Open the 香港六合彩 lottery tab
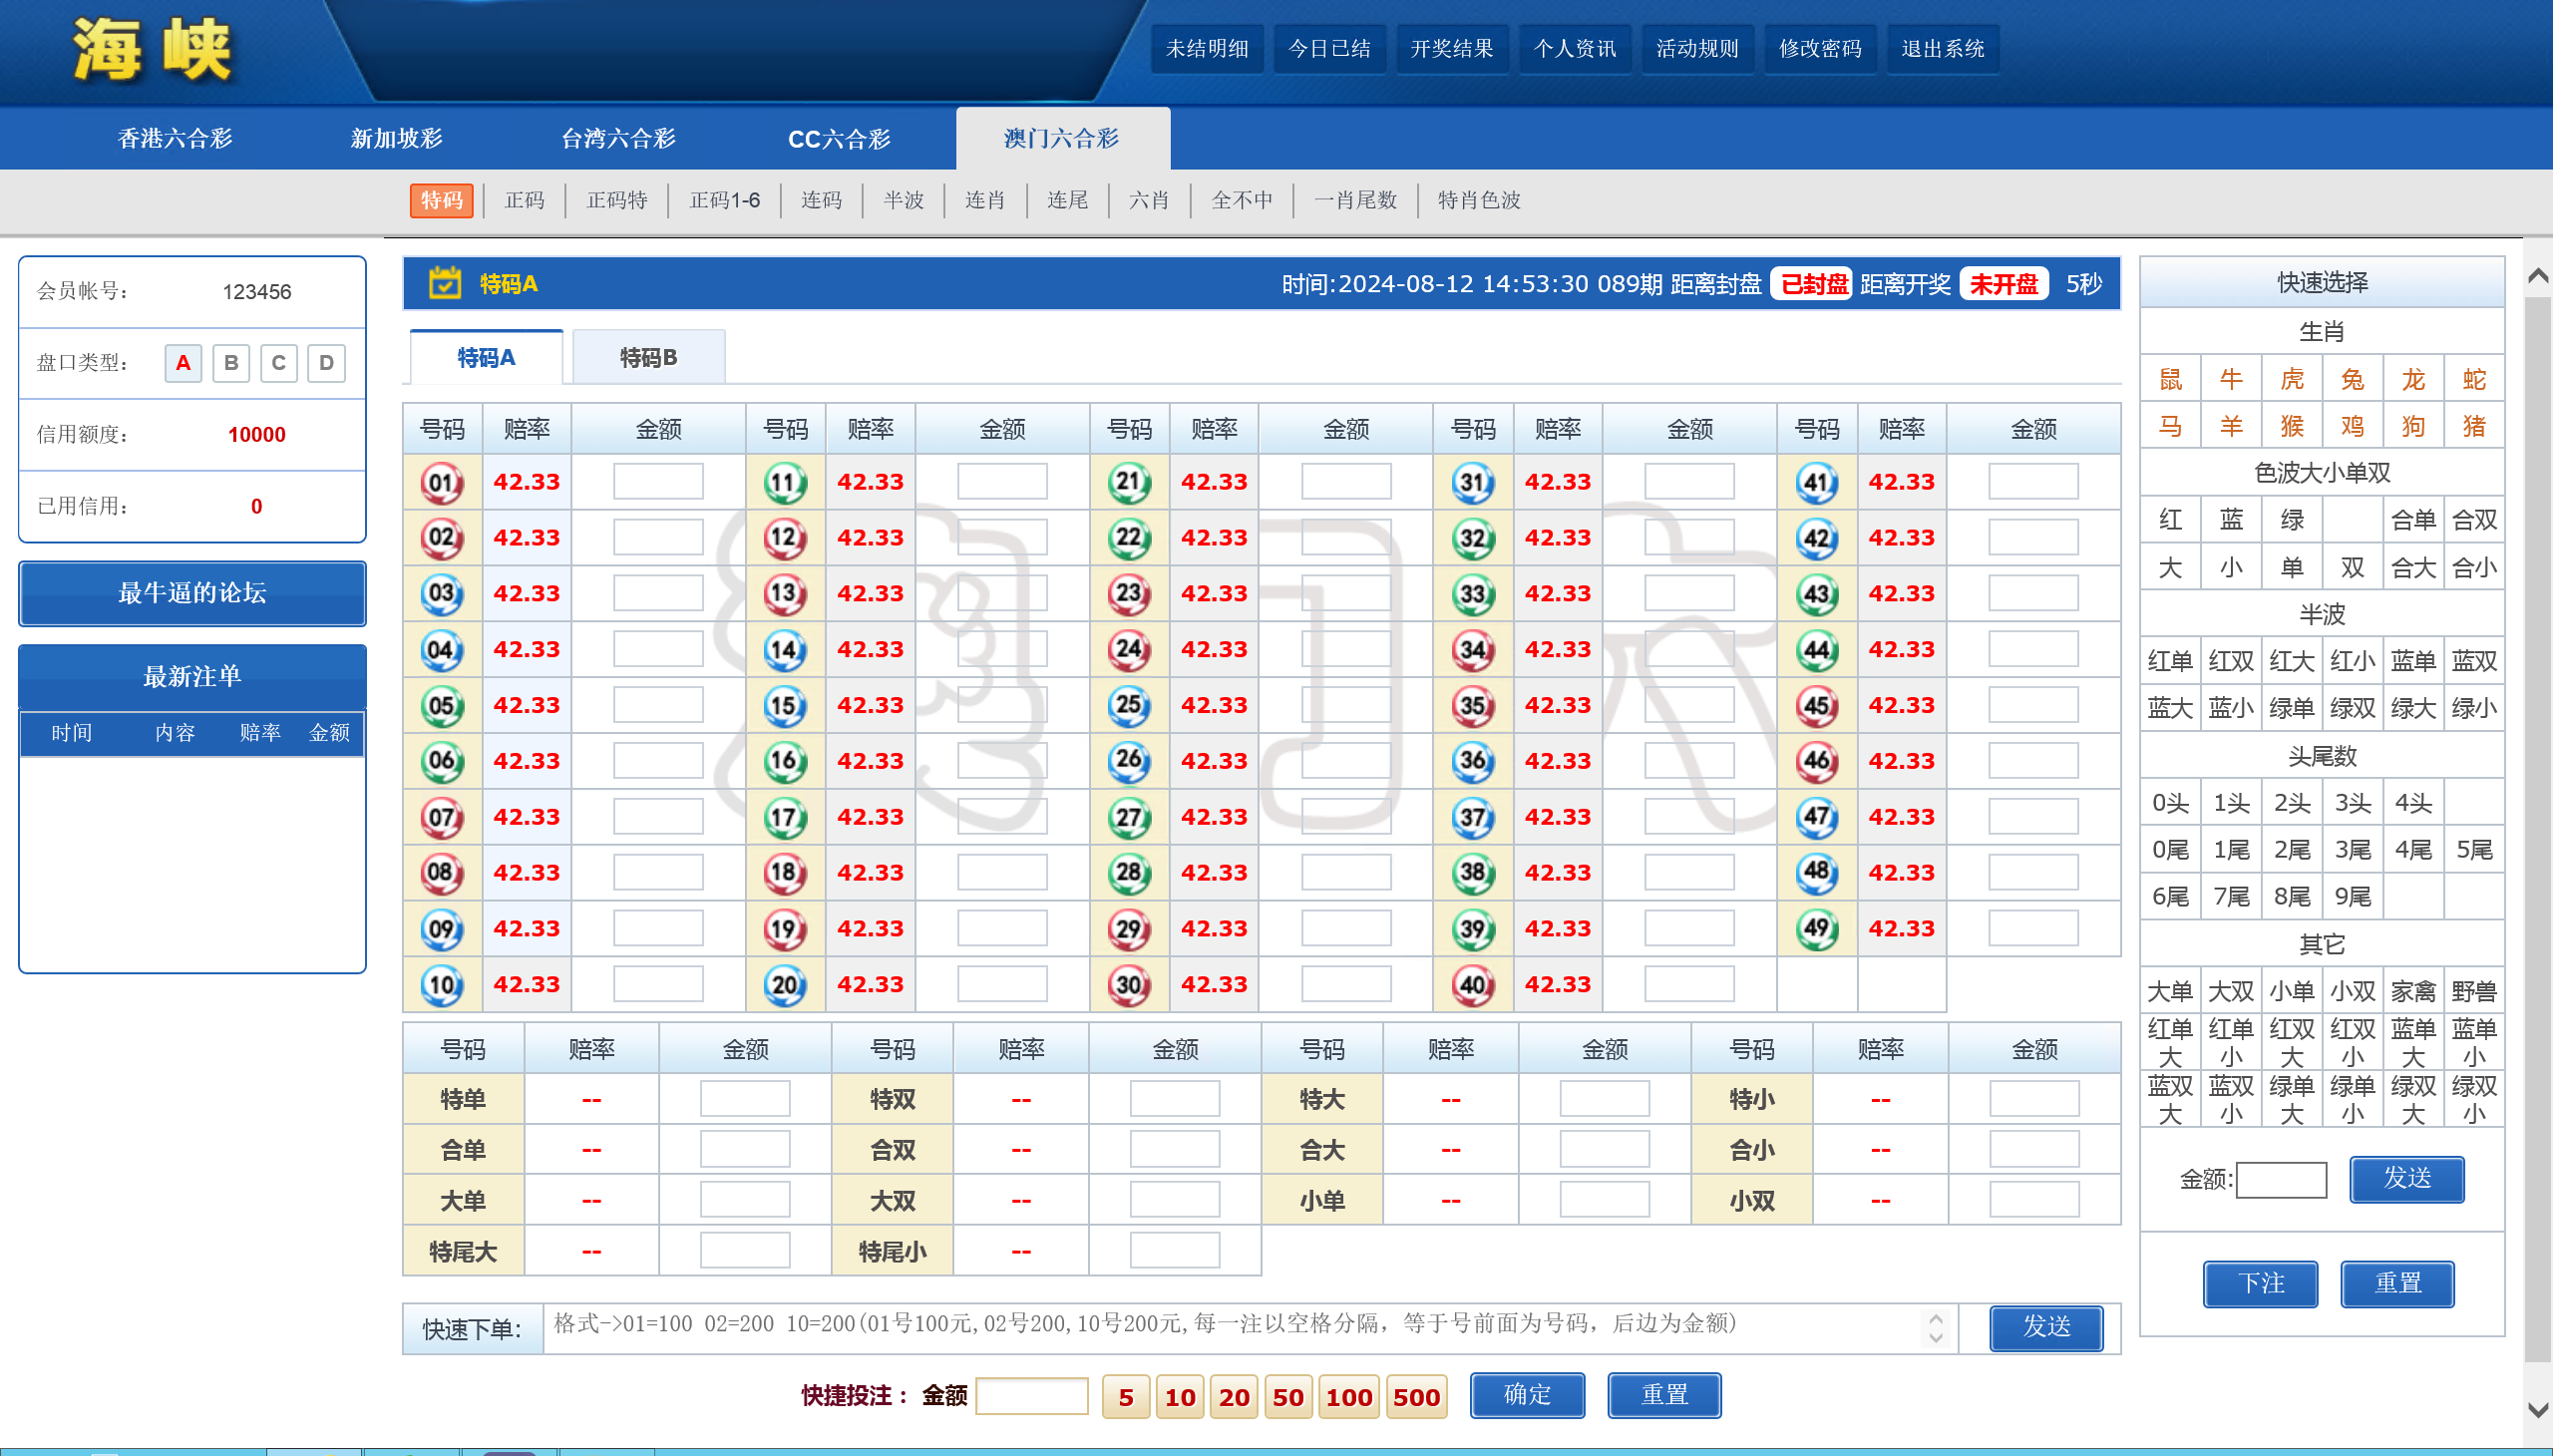Screen dimensions: 2553x1456 click(175, 139)
